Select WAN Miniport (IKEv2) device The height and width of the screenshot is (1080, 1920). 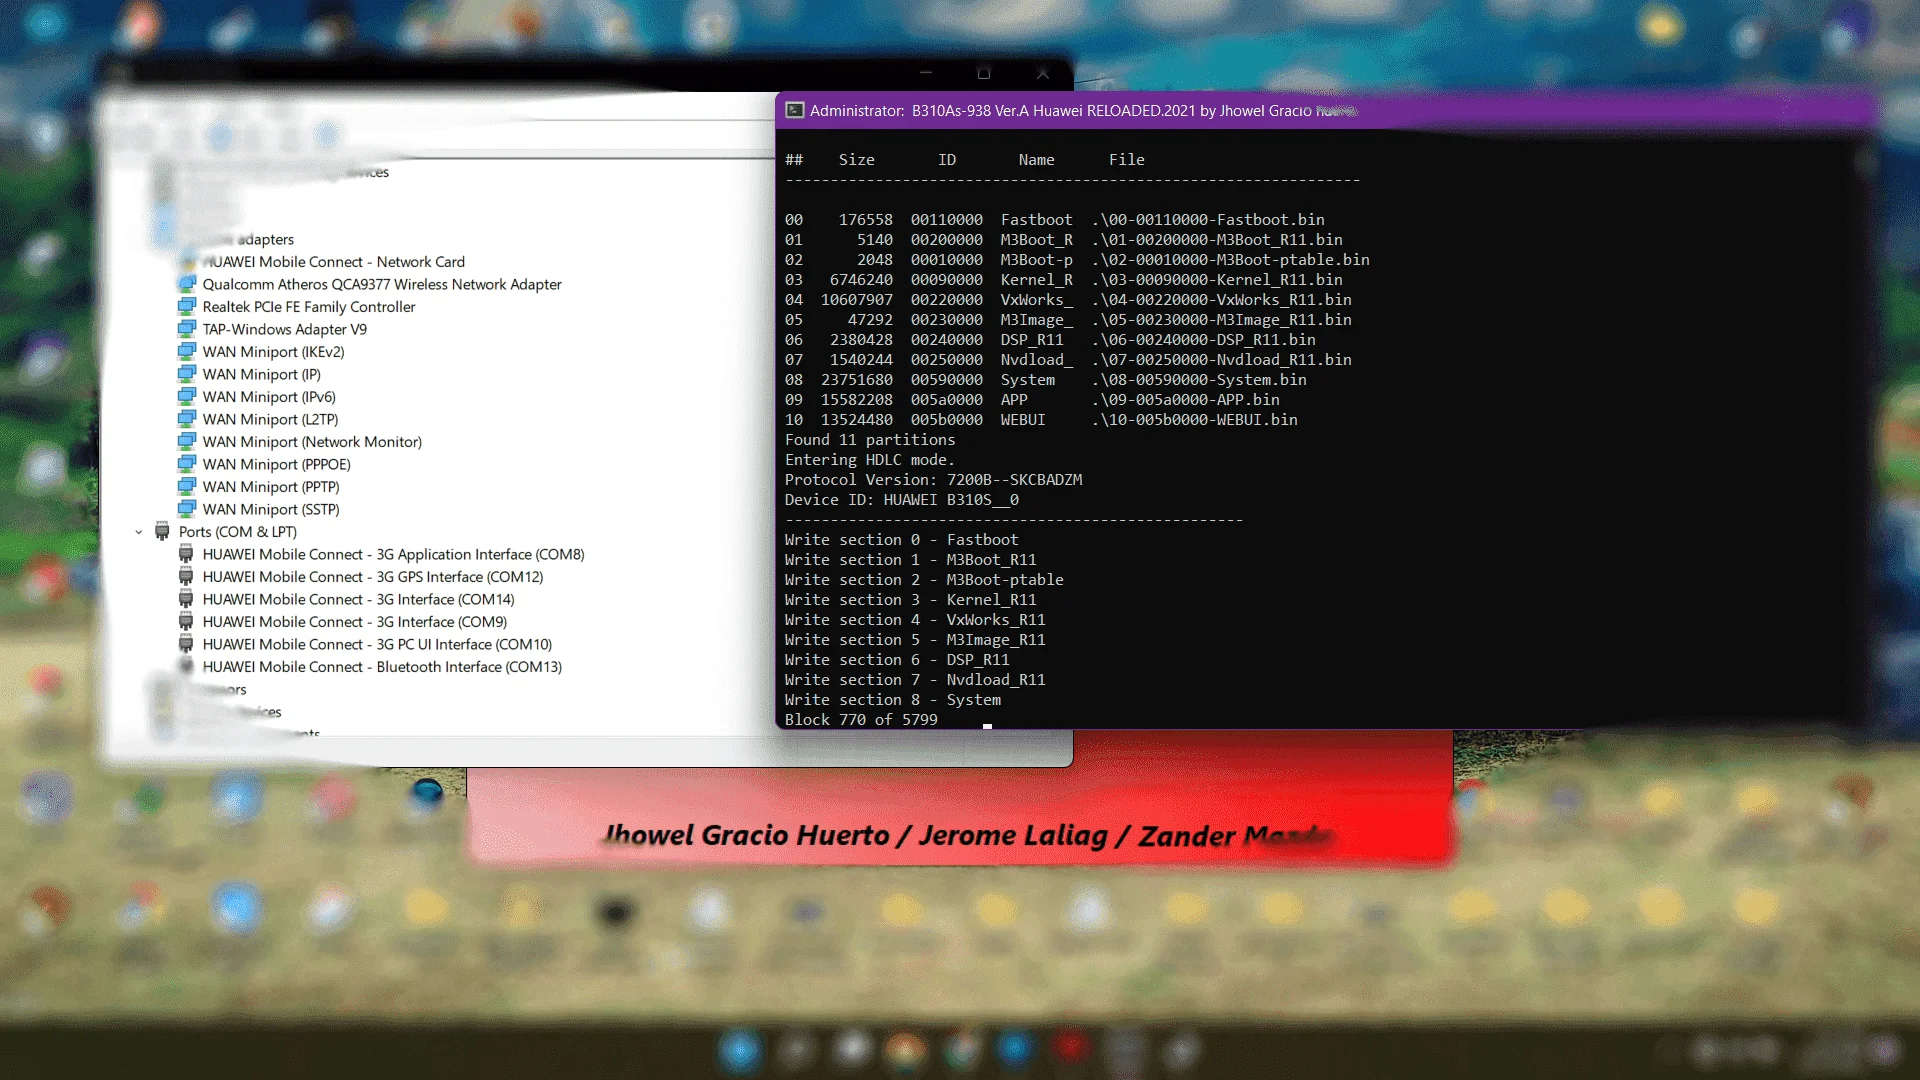(273, 352)
